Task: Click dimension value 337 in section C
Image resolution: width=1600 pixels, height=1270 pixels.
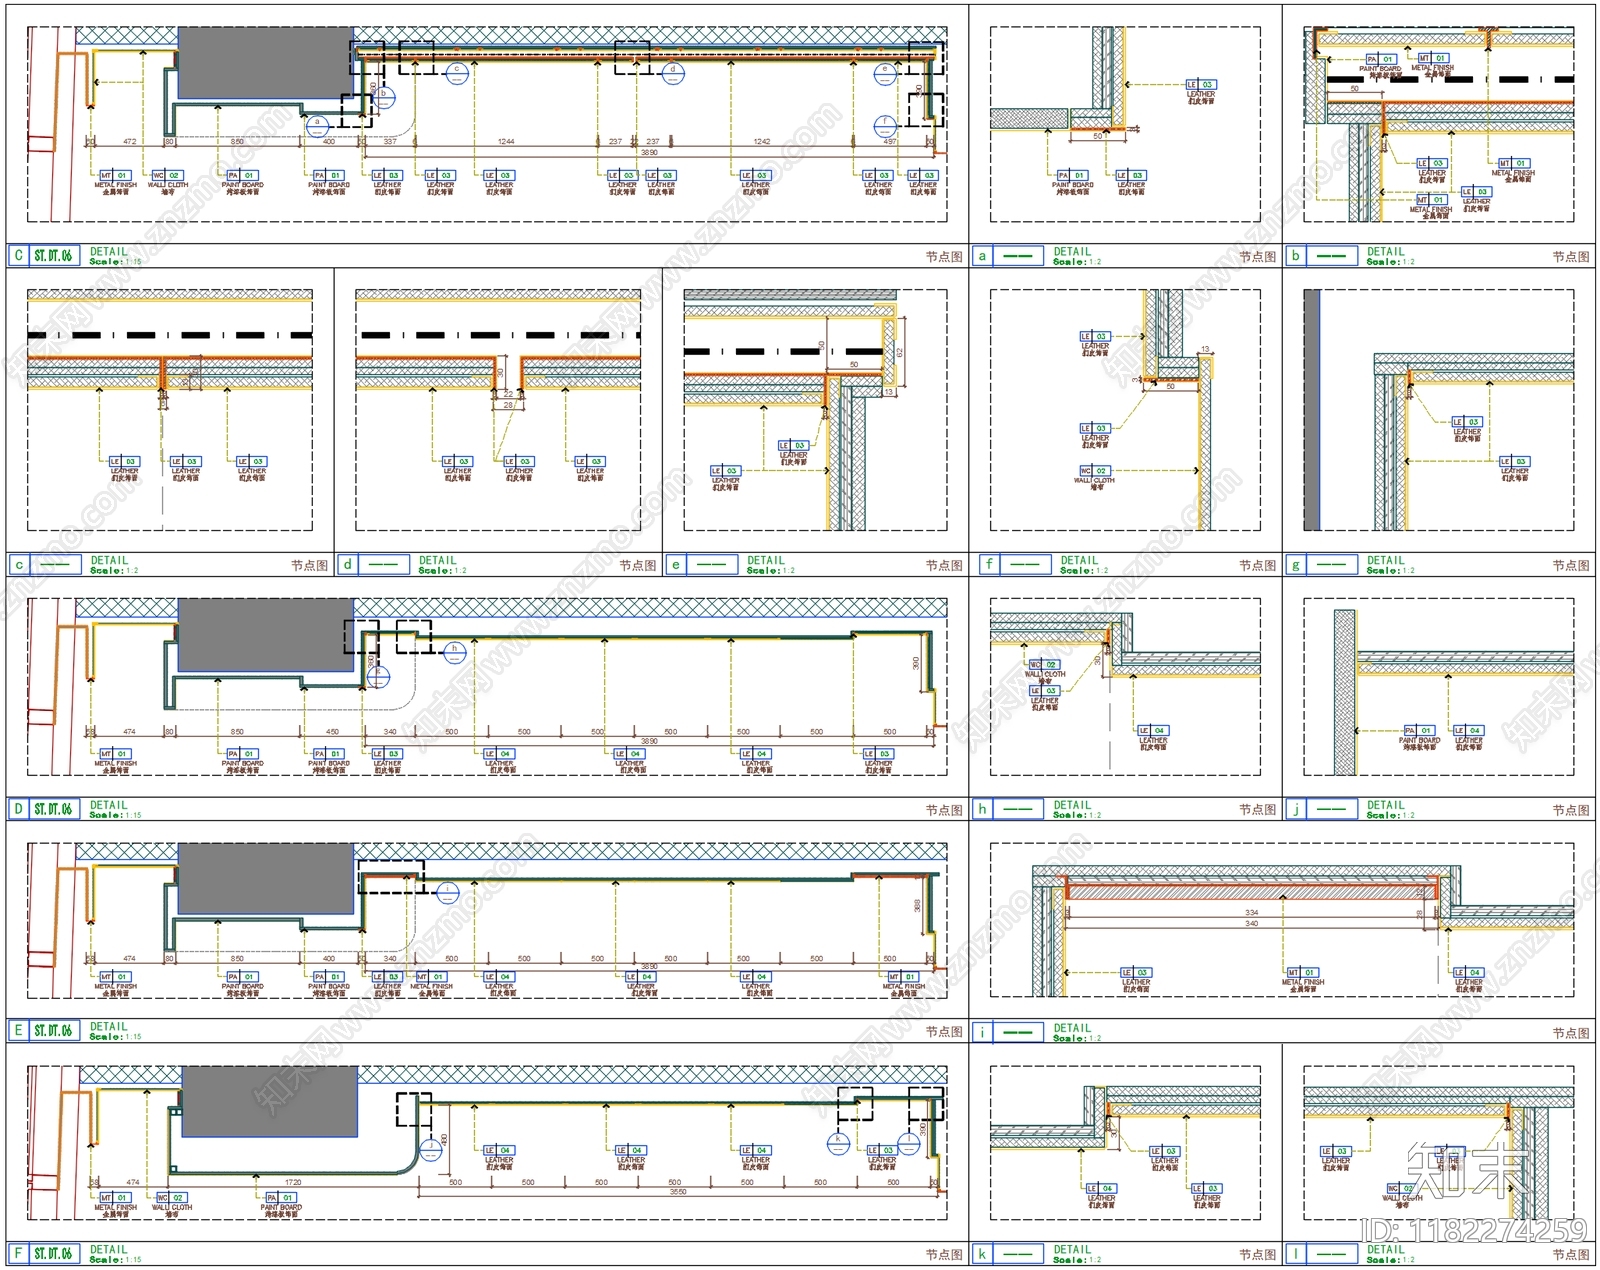Action: coord(390,142)
